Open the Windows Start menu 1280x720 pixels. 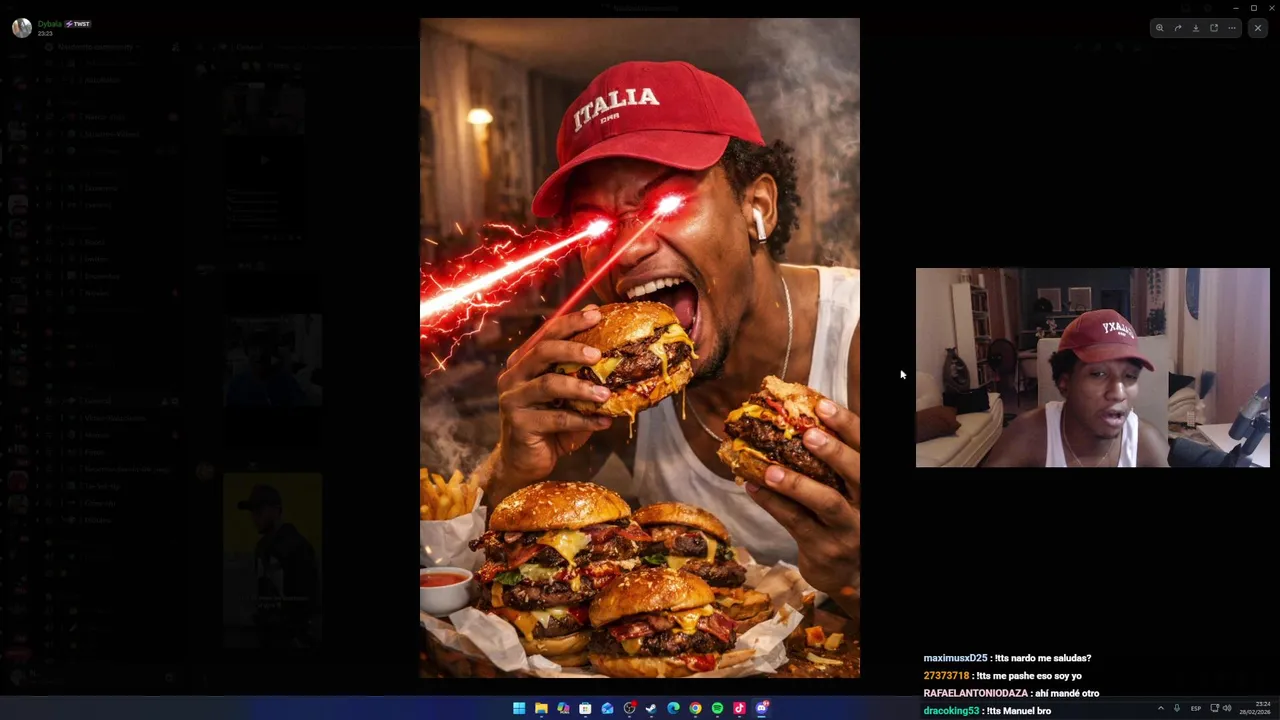(519, 708)
